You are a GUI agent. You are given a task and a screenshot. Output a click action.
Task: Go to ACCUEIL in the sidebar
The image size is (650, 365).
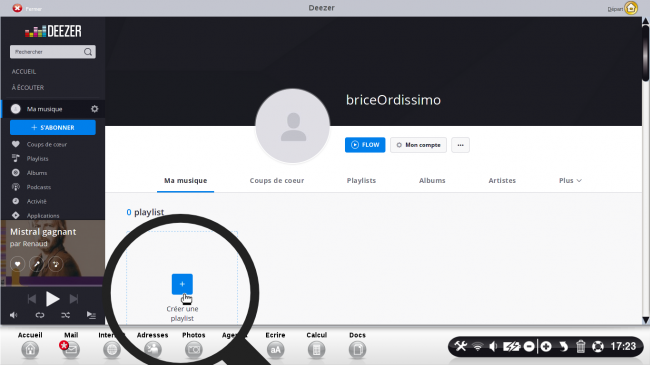click(x=24, y=72)
